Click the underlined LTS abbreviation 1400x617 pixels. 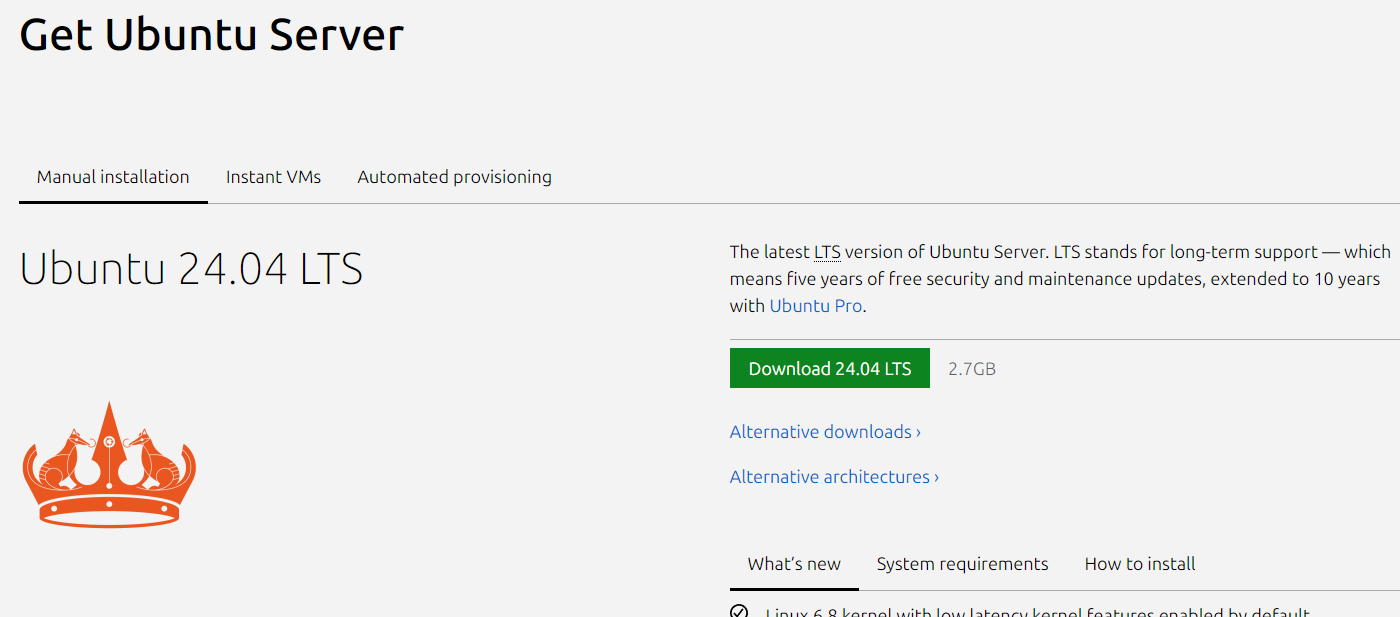point(827,252)
